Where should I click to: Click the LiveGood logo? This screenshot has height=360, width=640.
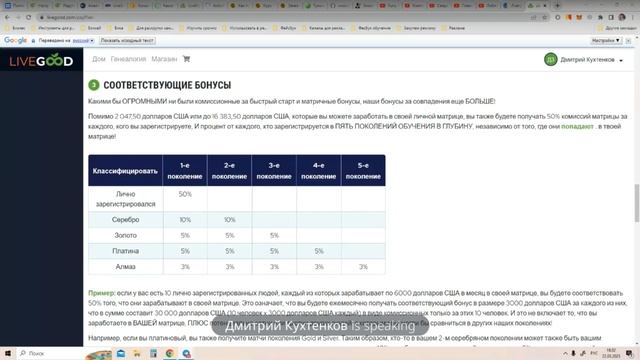pyautogui.click(x=41, y=60)
